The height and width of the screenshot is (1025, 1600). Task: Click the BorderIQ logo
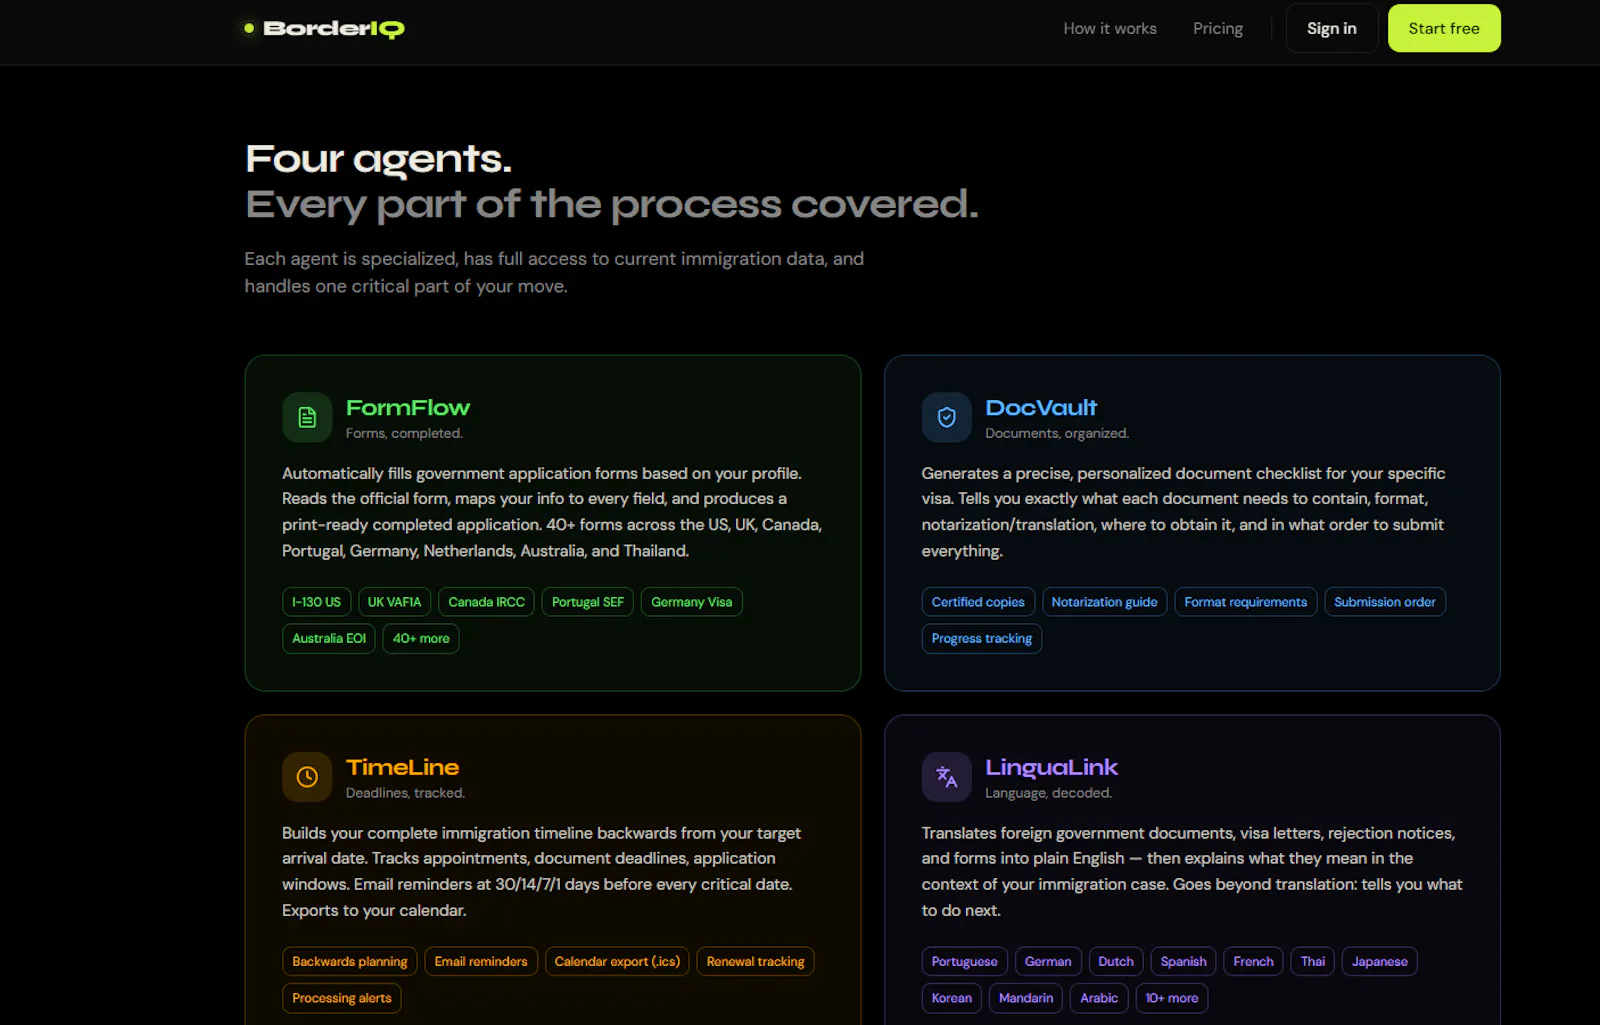tap(324, 29)
